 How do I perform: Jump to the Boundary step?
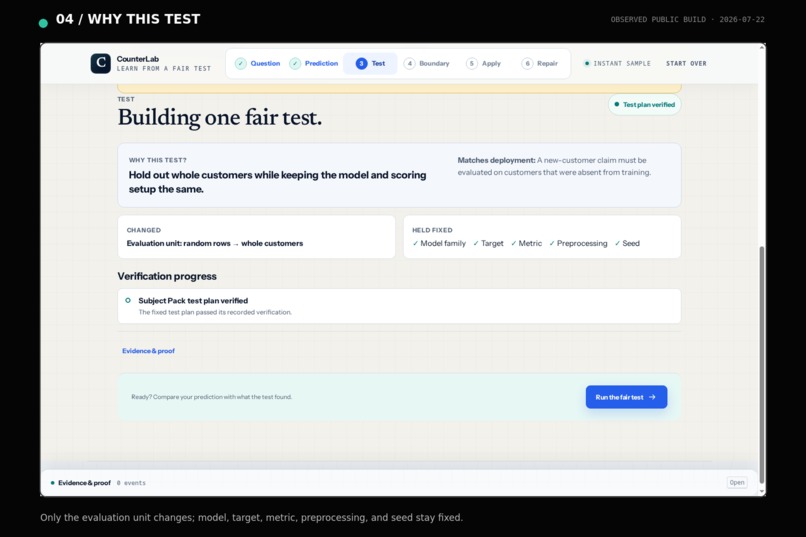427,63
